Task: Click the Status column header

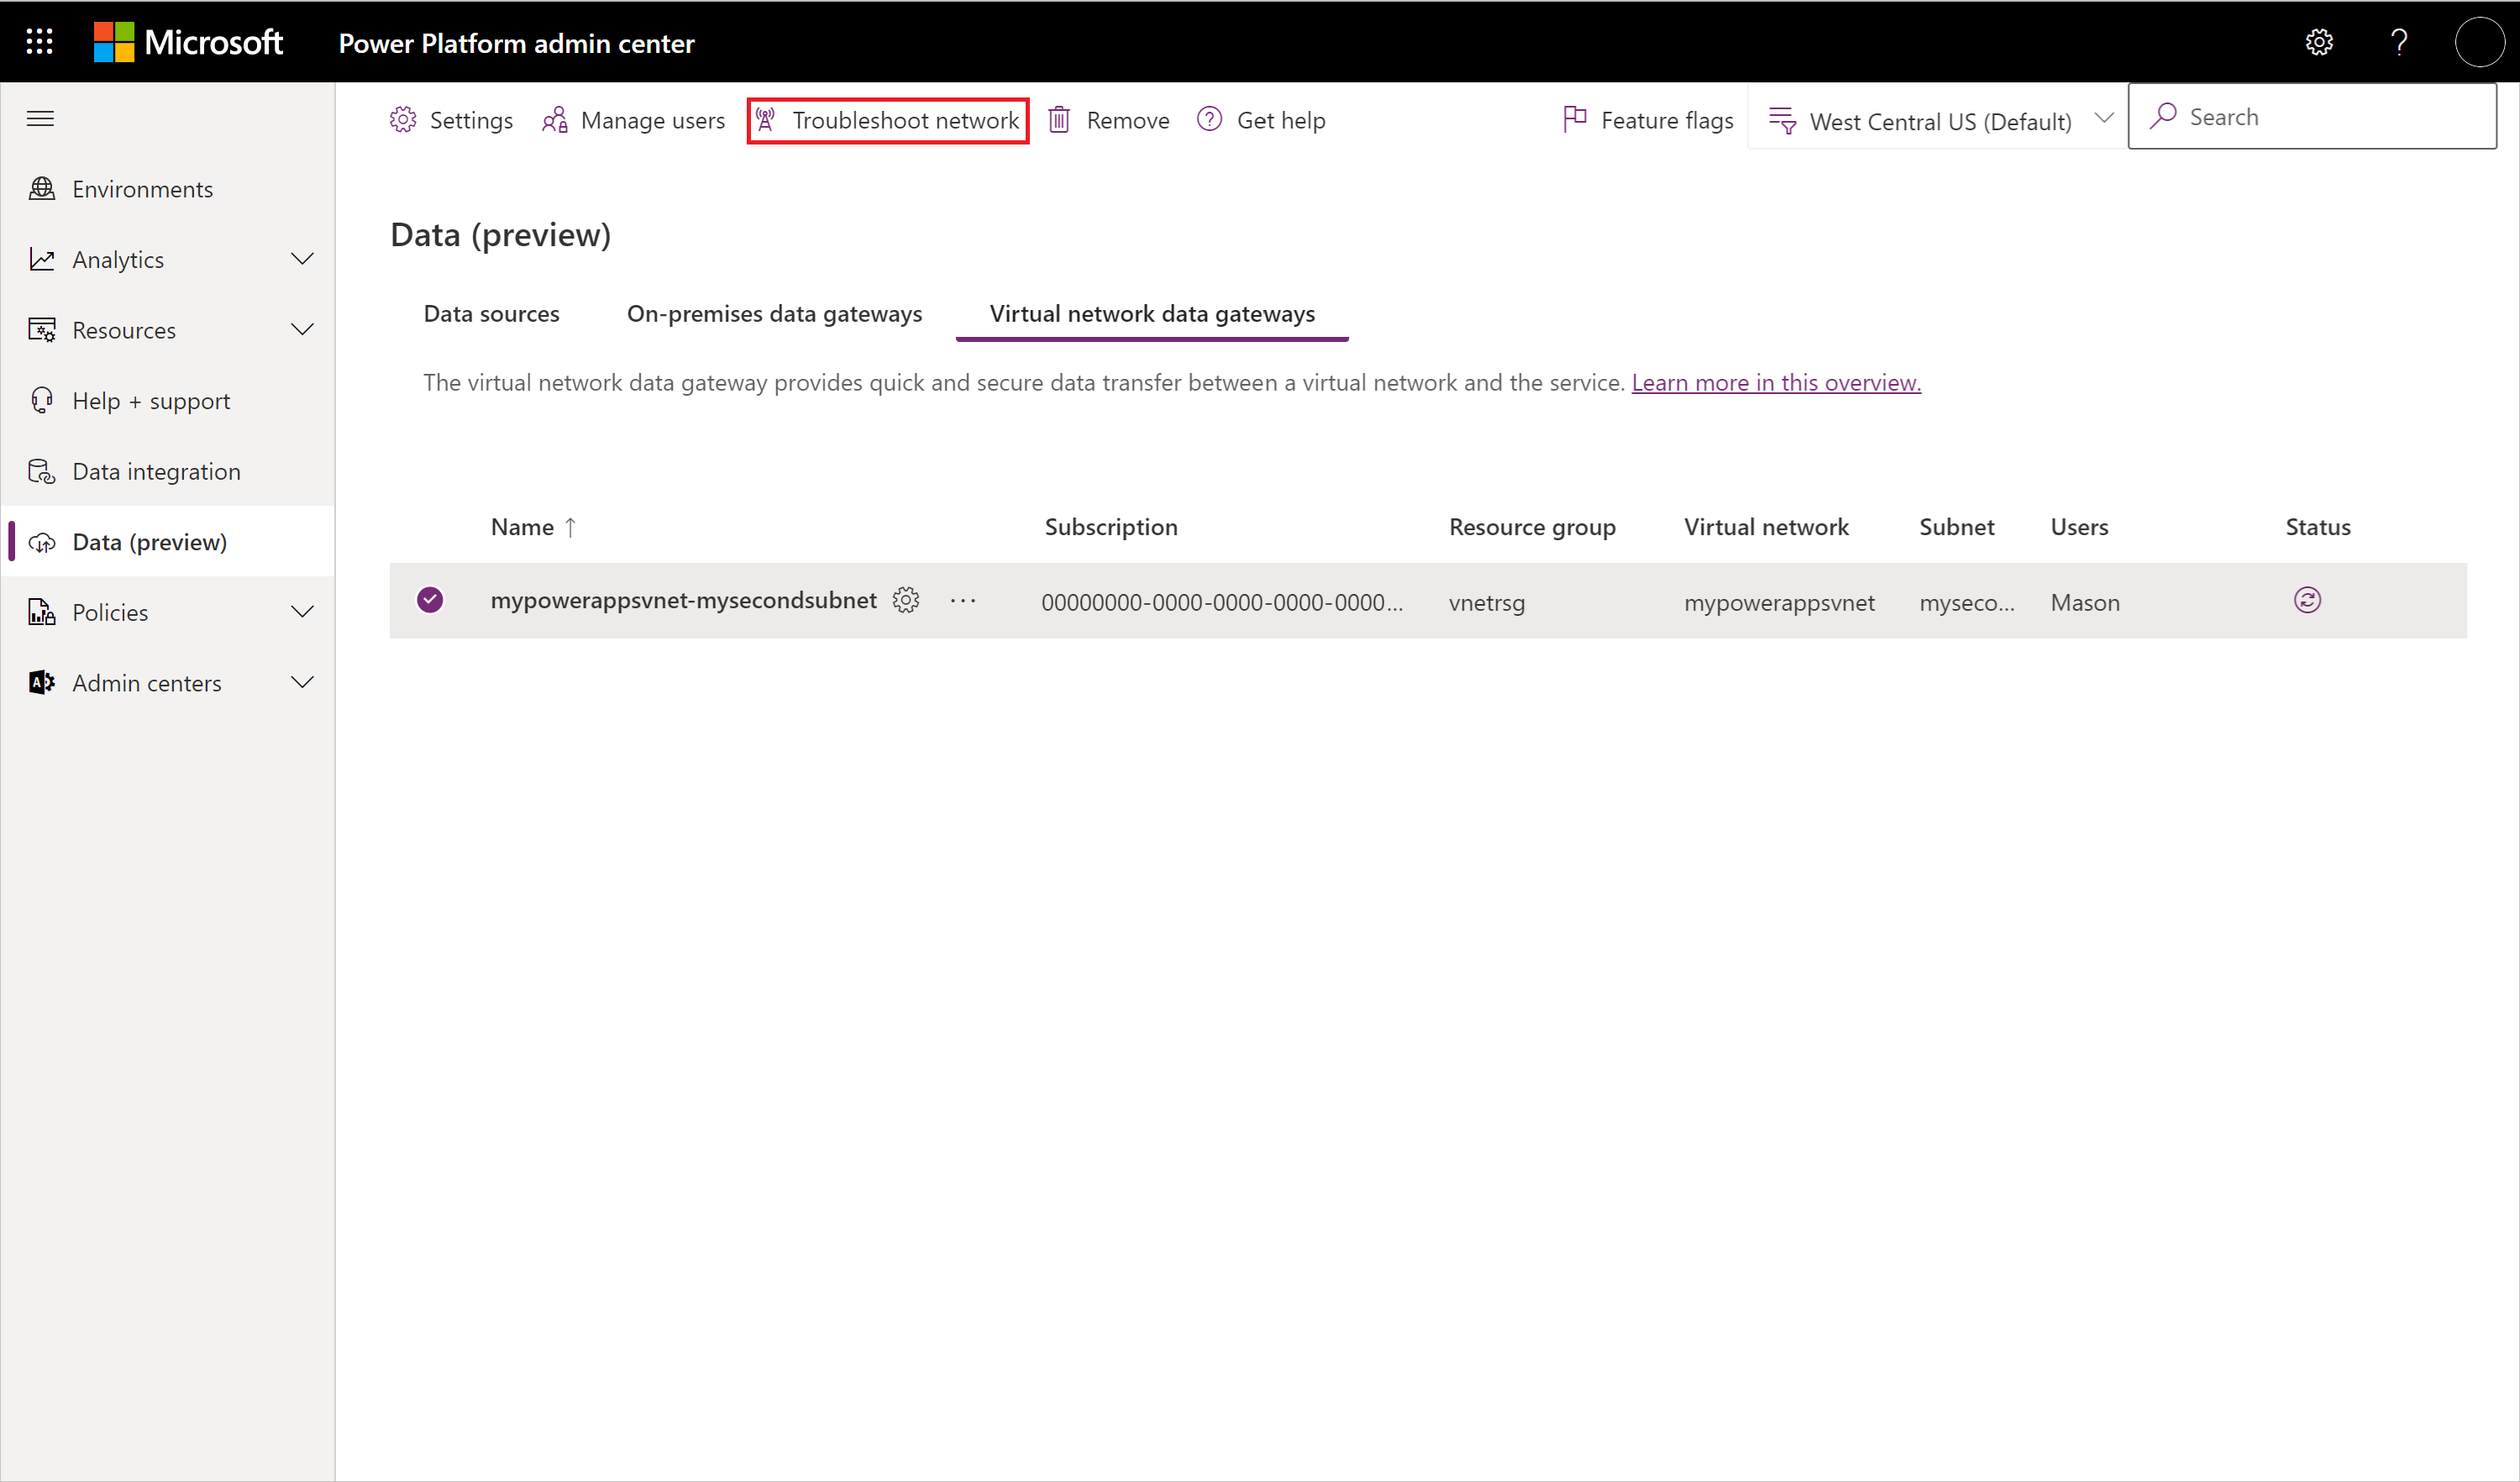Action: tap(2318, 527)
